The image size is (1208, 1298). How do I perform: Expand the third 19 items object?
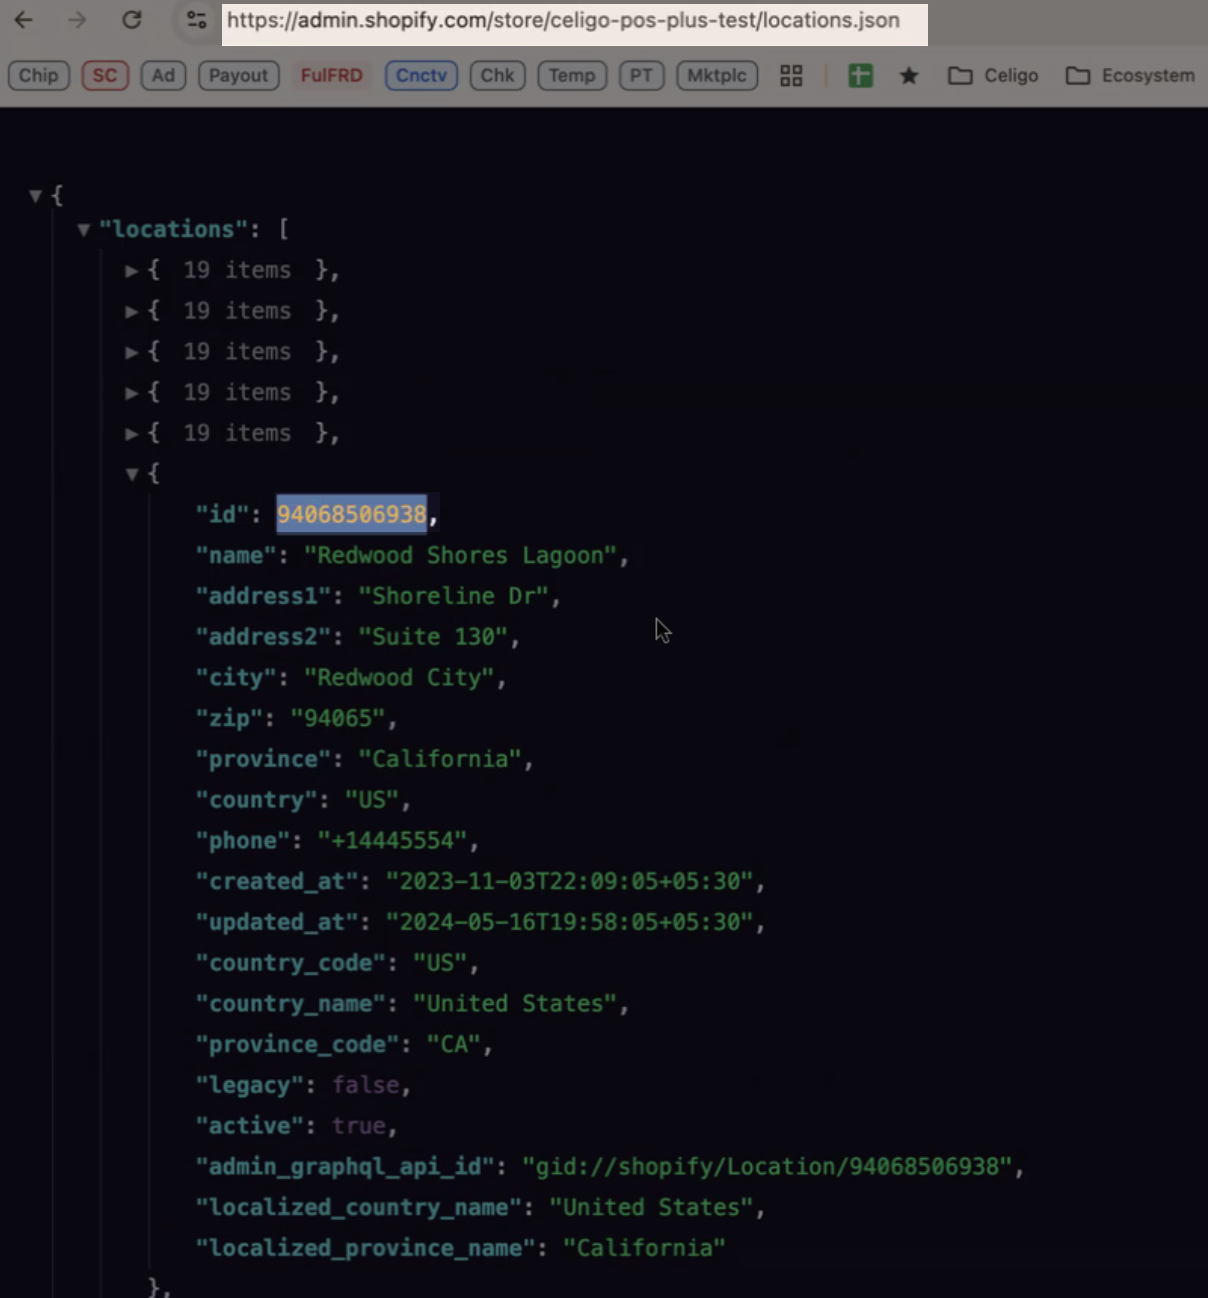(131, 352)
